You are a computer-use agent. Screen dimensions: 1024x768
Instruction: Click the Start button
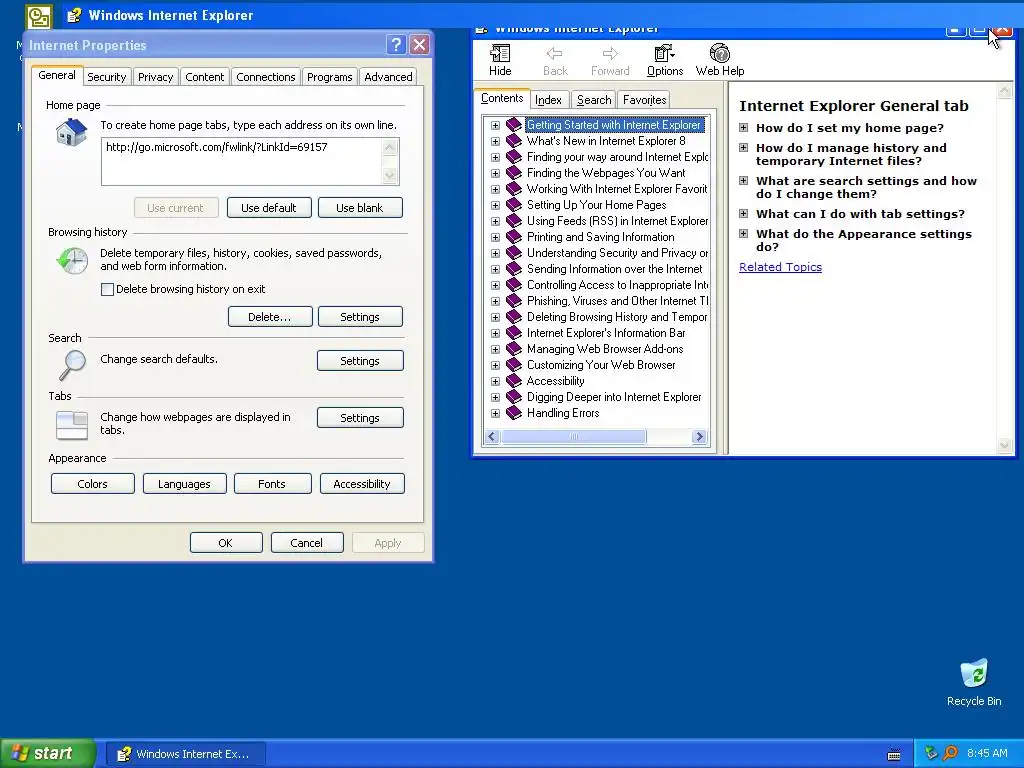[x=47, y=753]
